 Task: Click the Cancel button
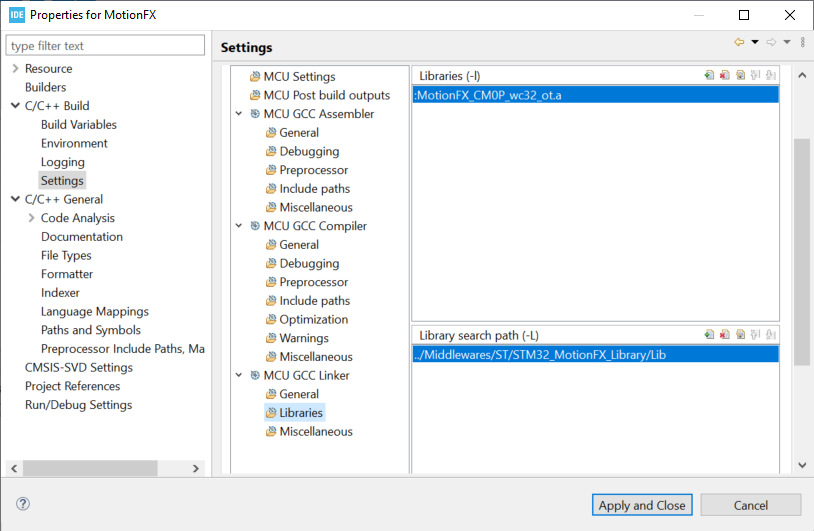pyautogui.click(x=751, y=505)
